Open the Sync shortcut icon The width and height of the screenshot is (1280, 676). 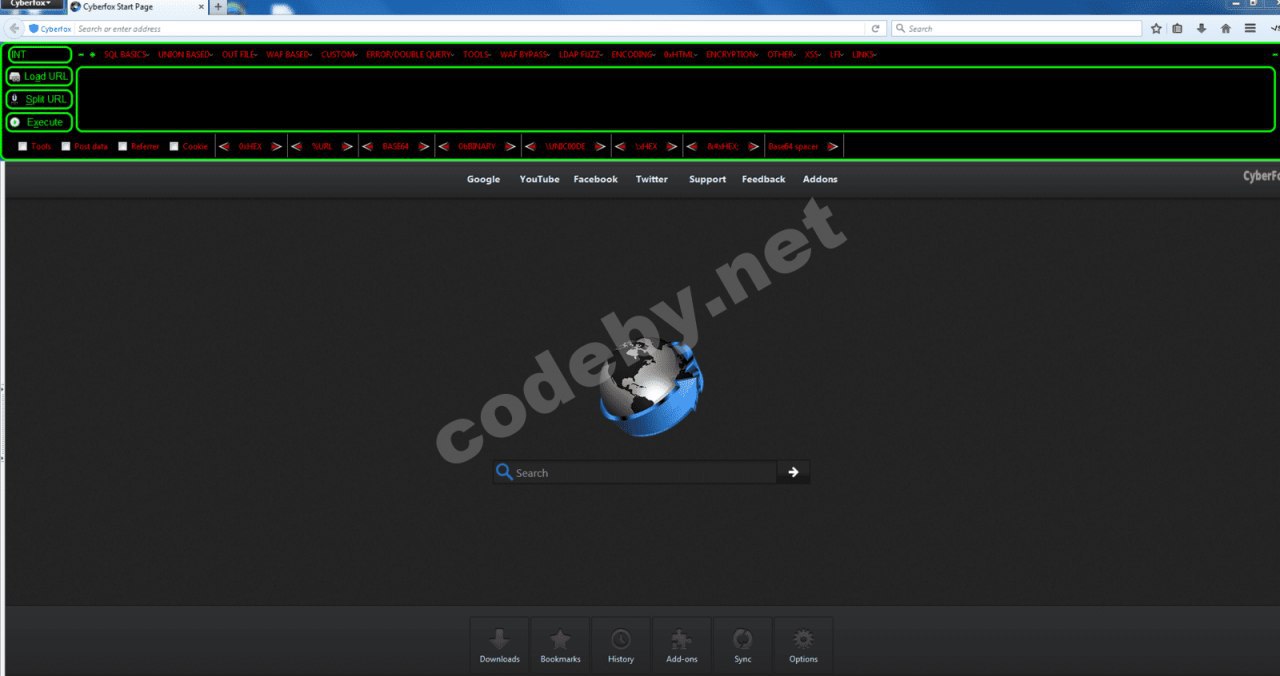point(742,645)
